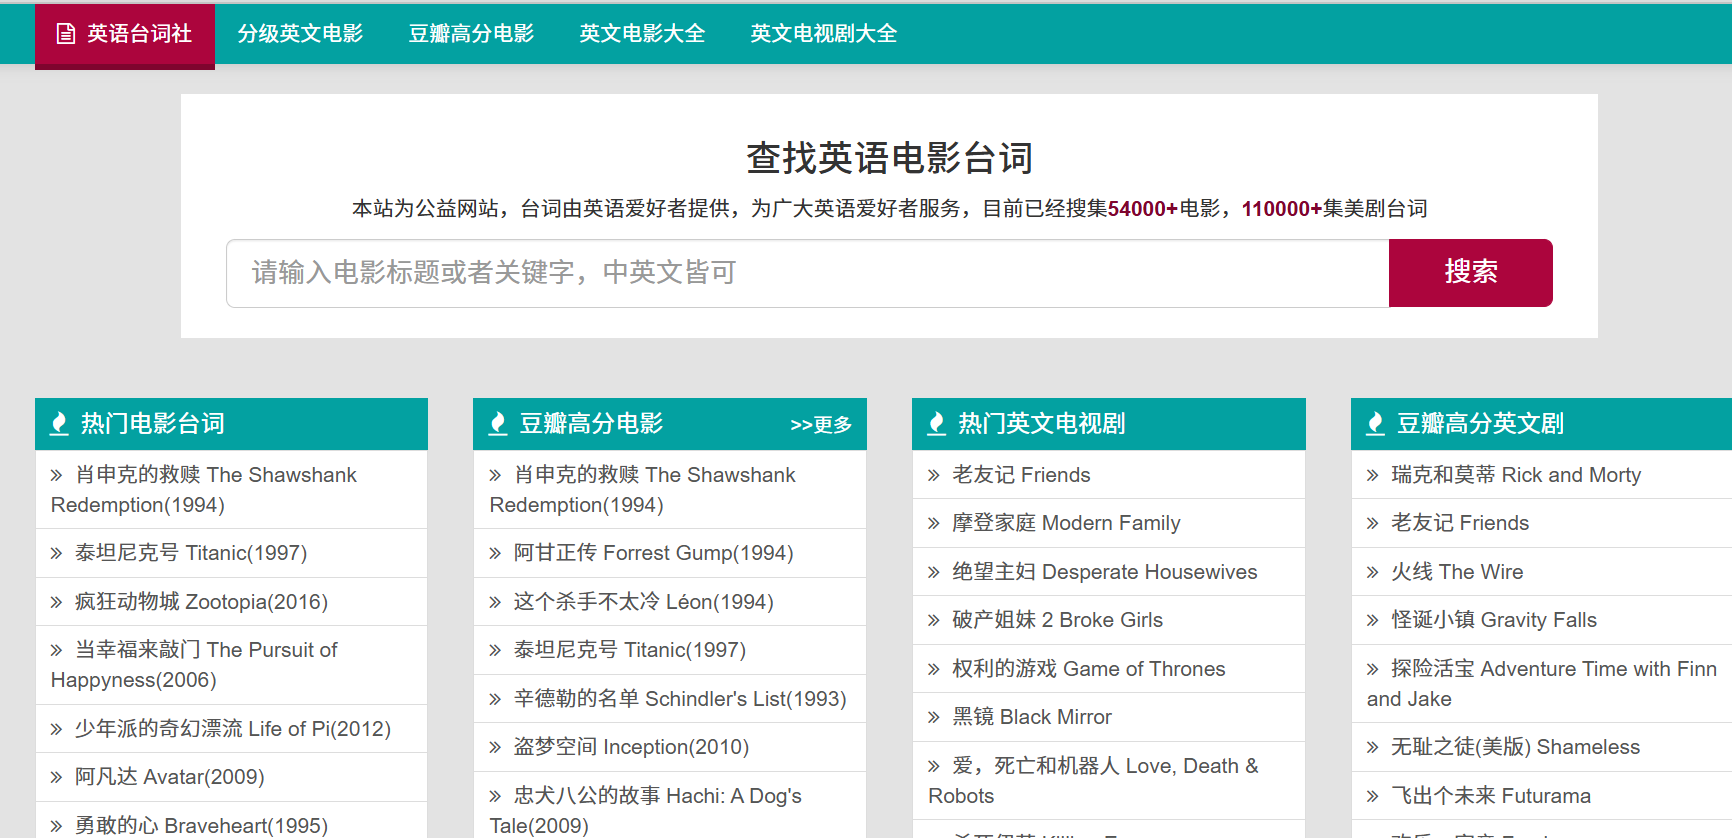
Task: Click the » arrow before 阿凡达 Avatar
Action: (57, 778)
